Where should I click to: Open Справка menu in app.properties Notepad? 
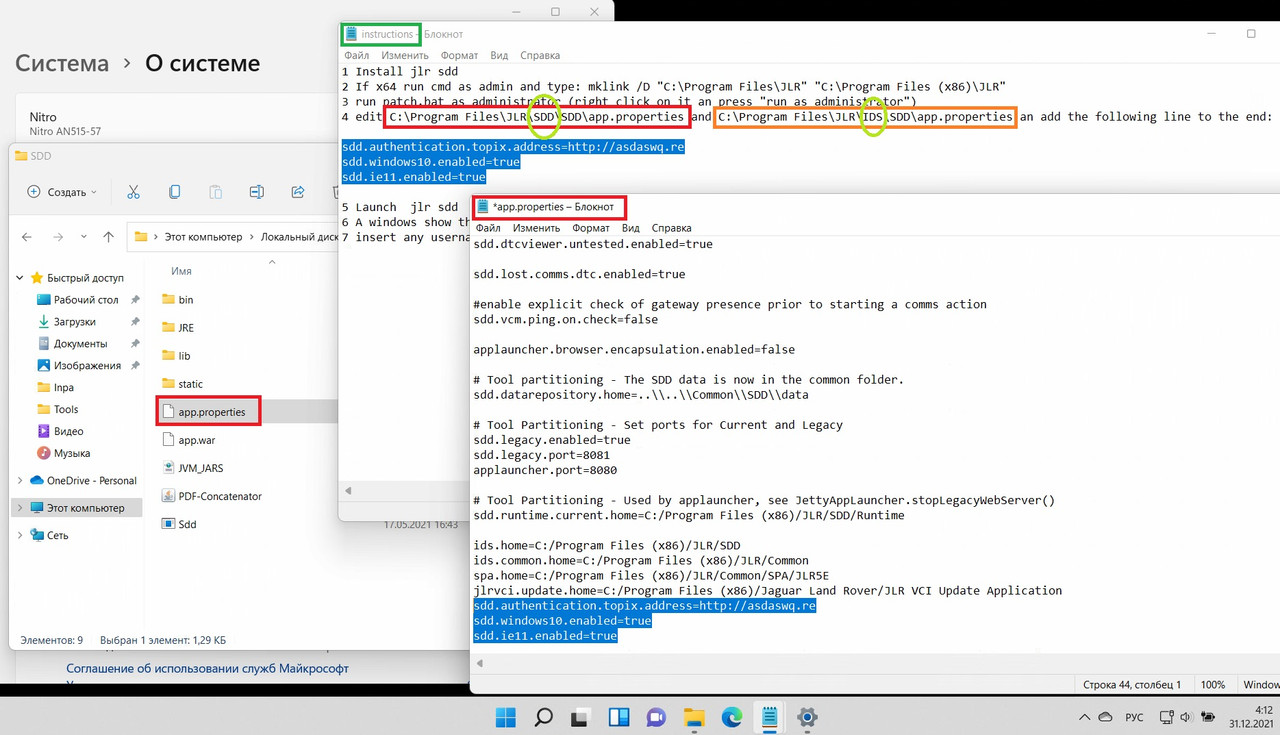[671, 229]
